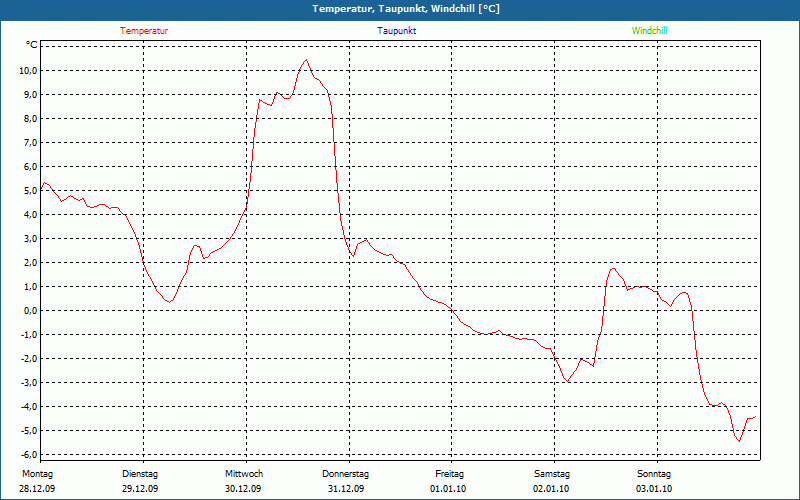The width and height of the screenshot is (800, 500).
Task: Click the Tuesday curve minimum just above 0 degrees
Action: (x=169, y=302)
